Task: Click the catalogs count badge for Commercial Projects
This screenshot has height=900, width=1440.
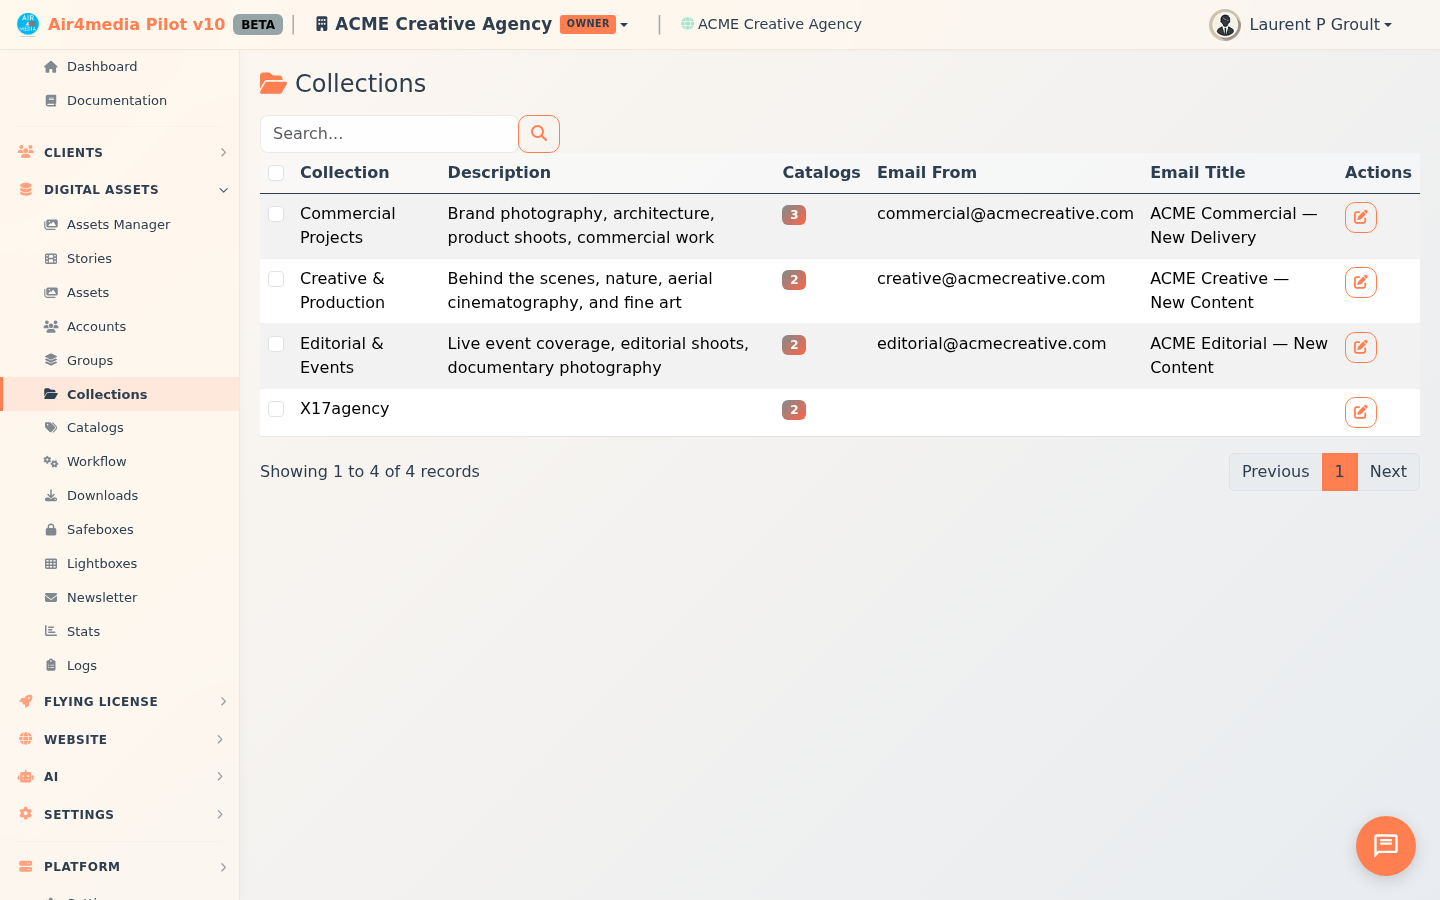Action: pyautogui.click(x=794, y=215)
